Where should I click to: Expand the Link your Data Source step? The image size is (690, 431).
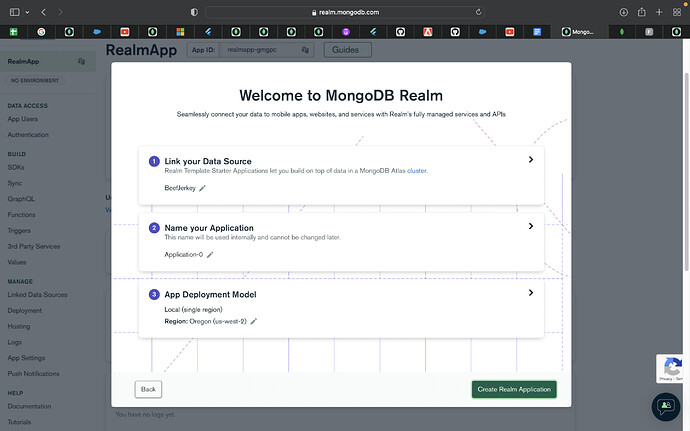[530, 159]
